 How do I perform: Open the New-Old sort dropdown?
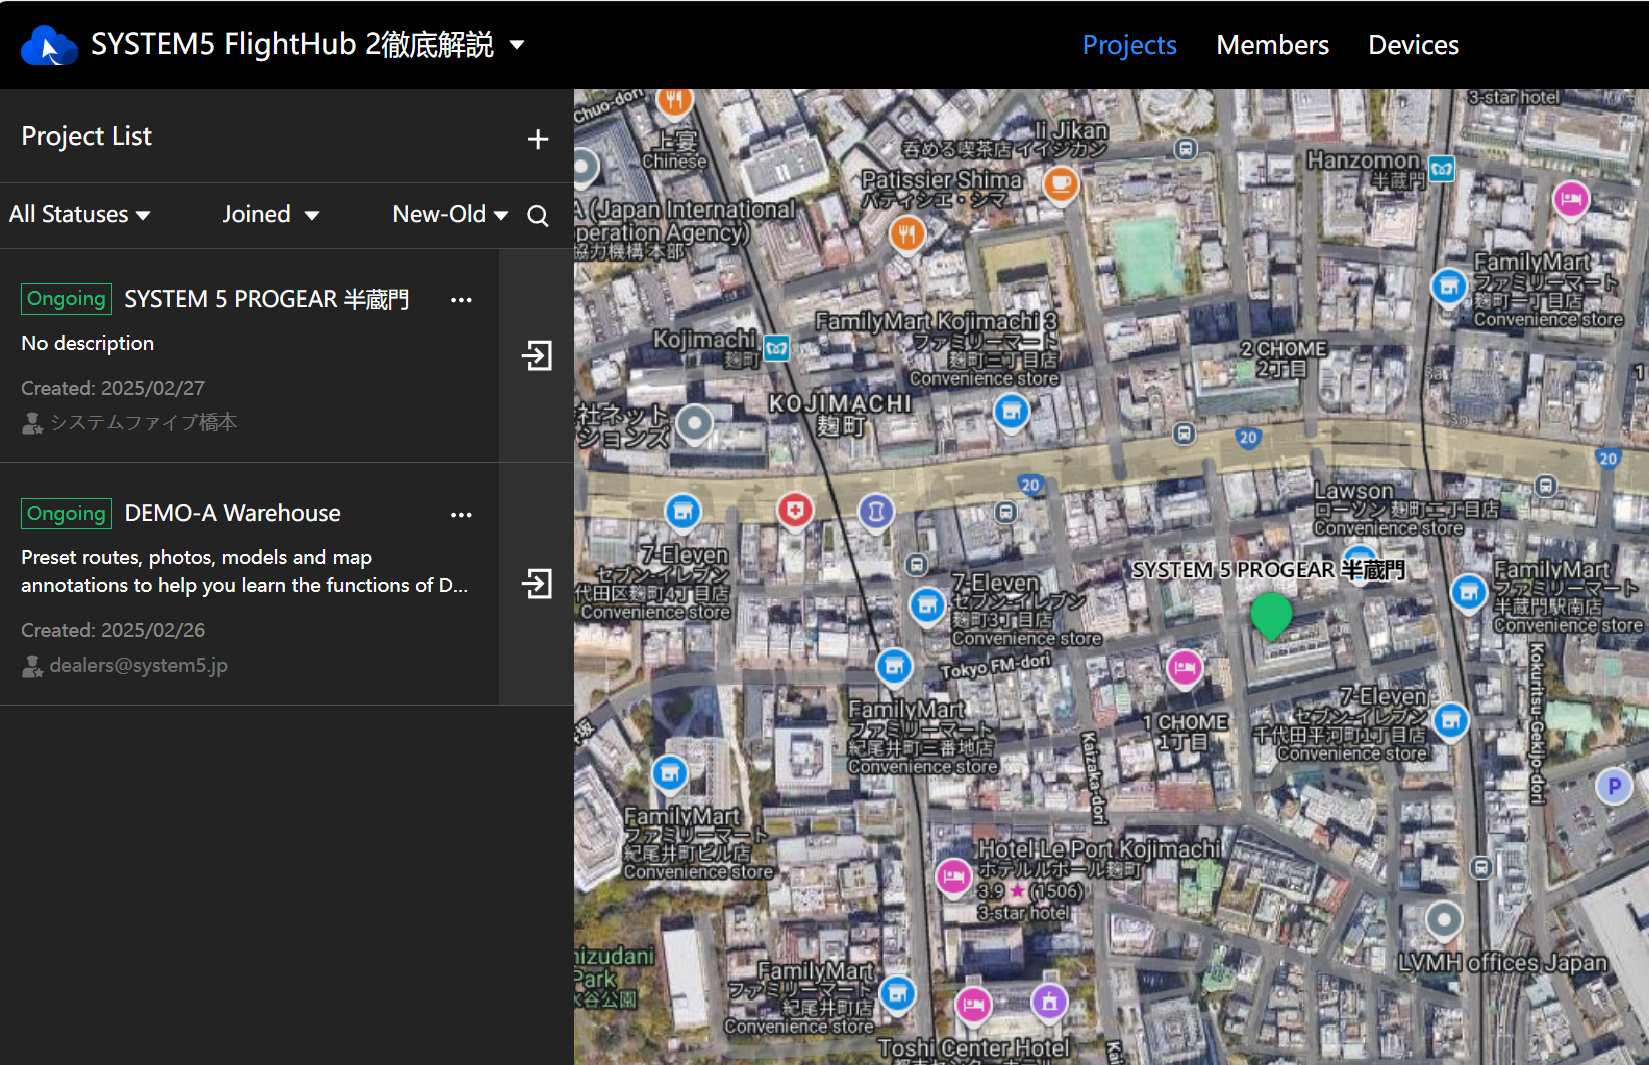point(450,214)
